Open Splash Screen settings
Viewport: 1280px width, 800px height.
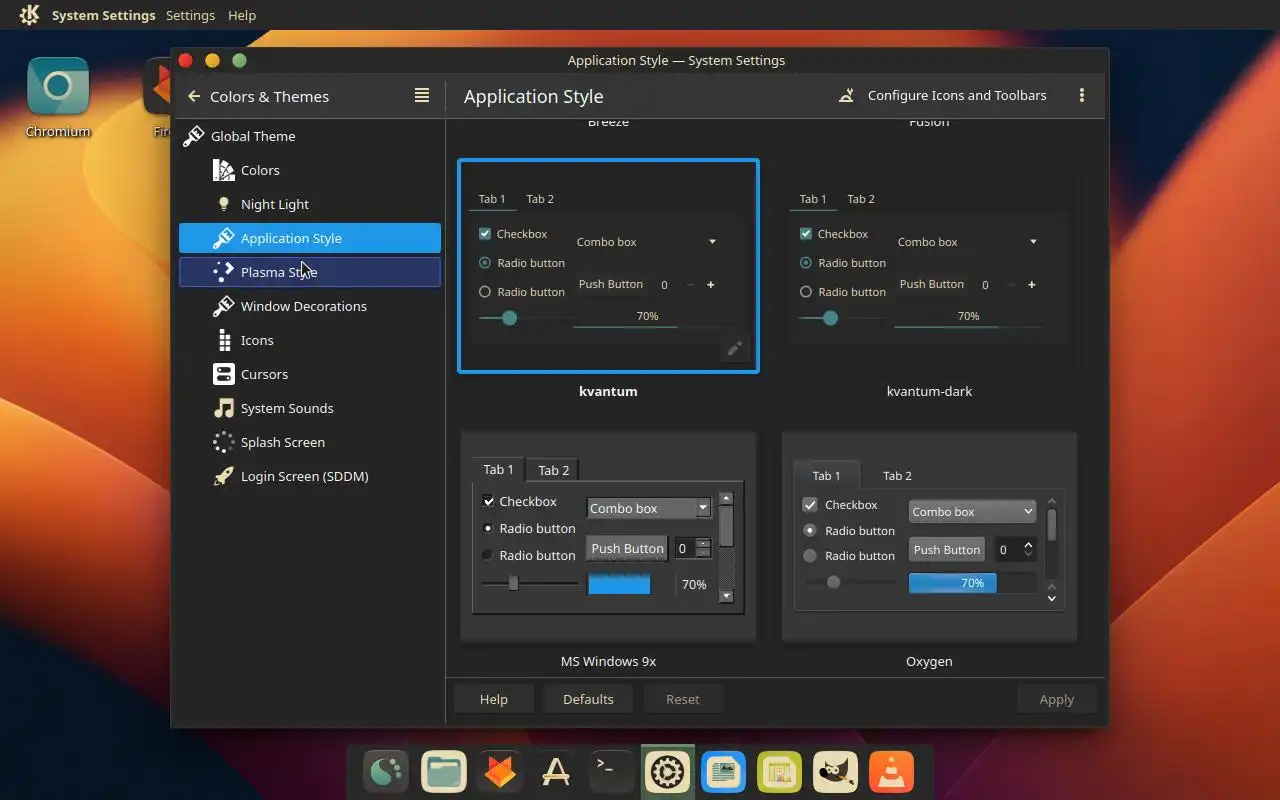coord(310,442)
